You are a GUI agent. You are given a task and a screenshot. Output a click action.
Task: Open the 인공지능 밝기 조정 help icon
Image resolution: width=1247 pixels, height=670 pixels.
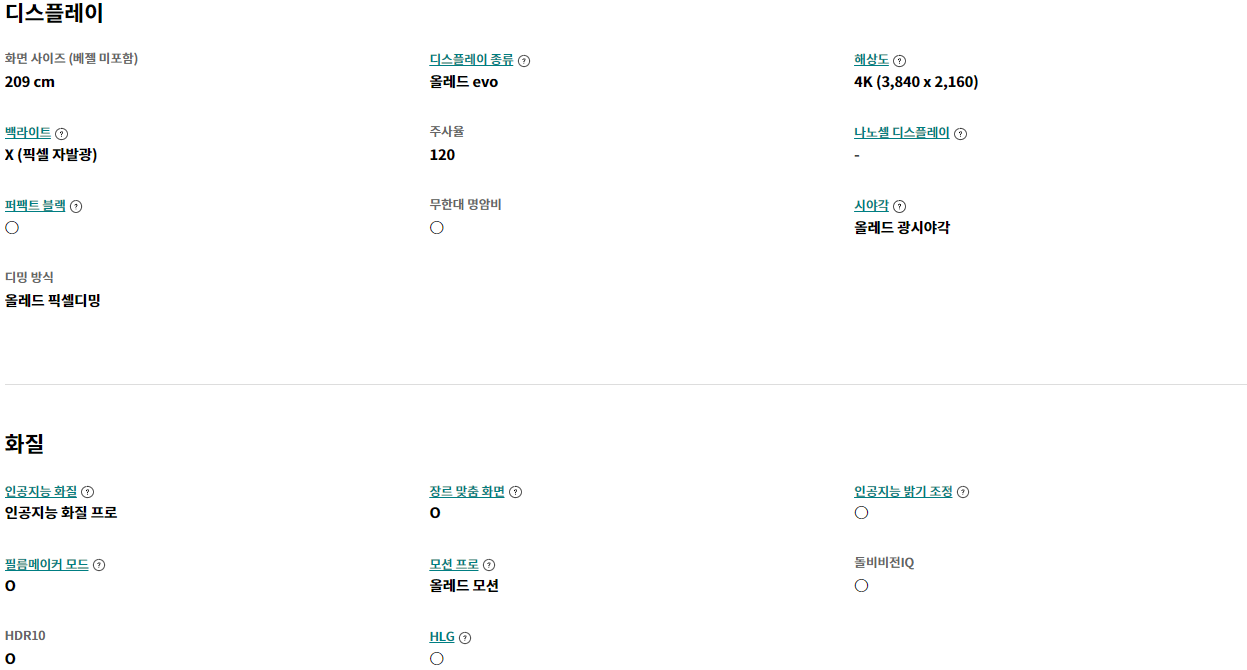tap(963, 492)
